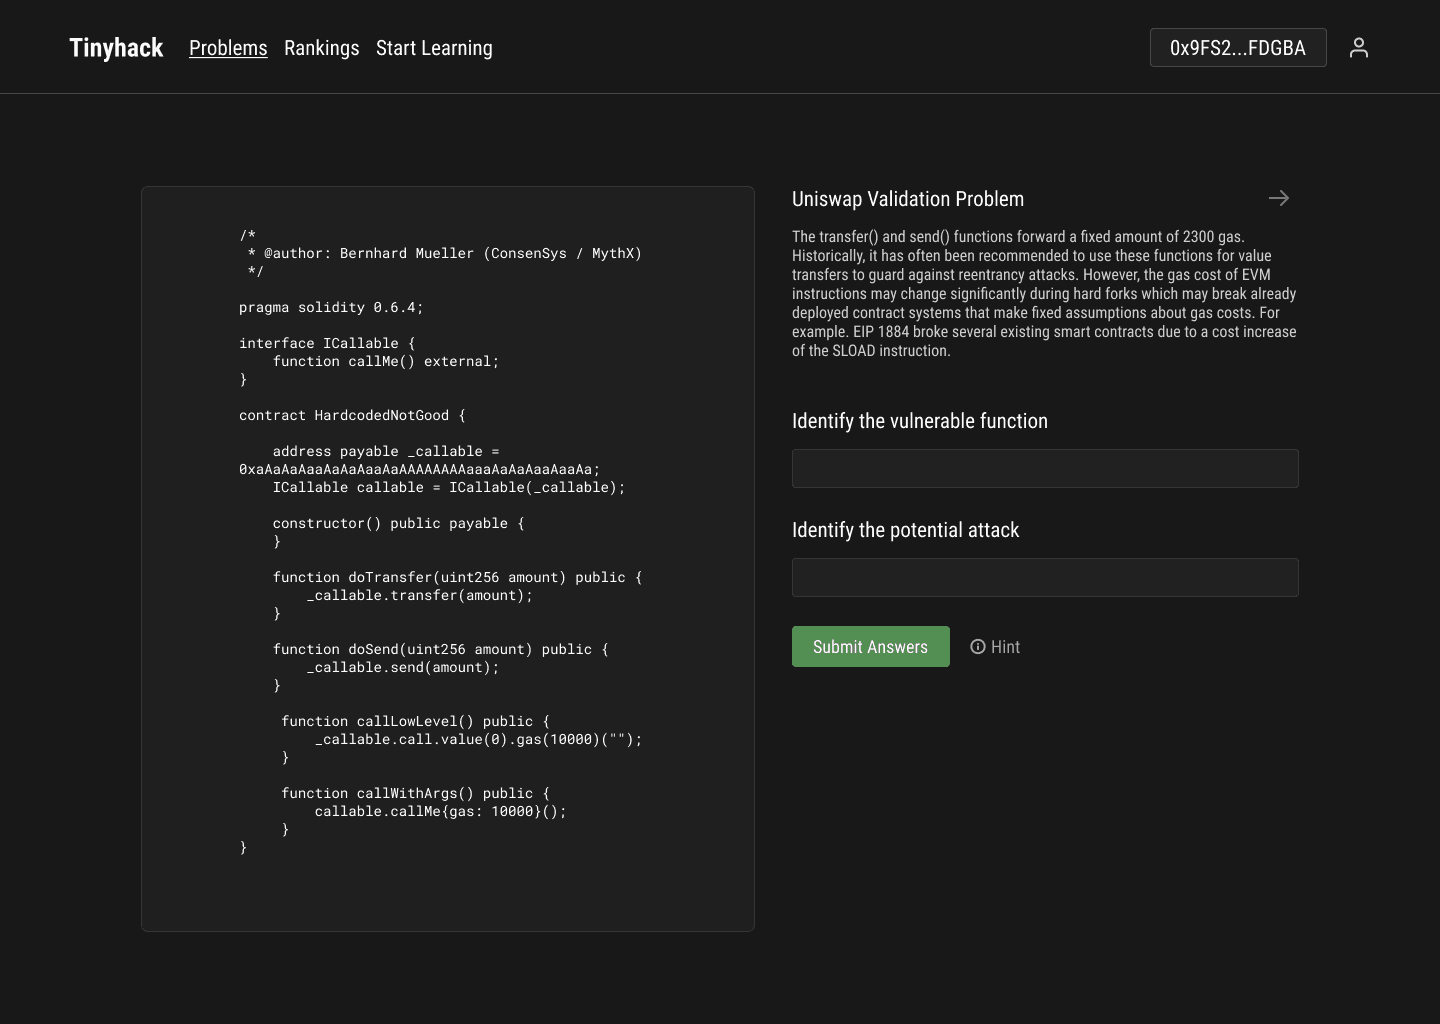
Task: Click the '@author: Bernhard Mueller' comment line
Action: pos(444,253)
